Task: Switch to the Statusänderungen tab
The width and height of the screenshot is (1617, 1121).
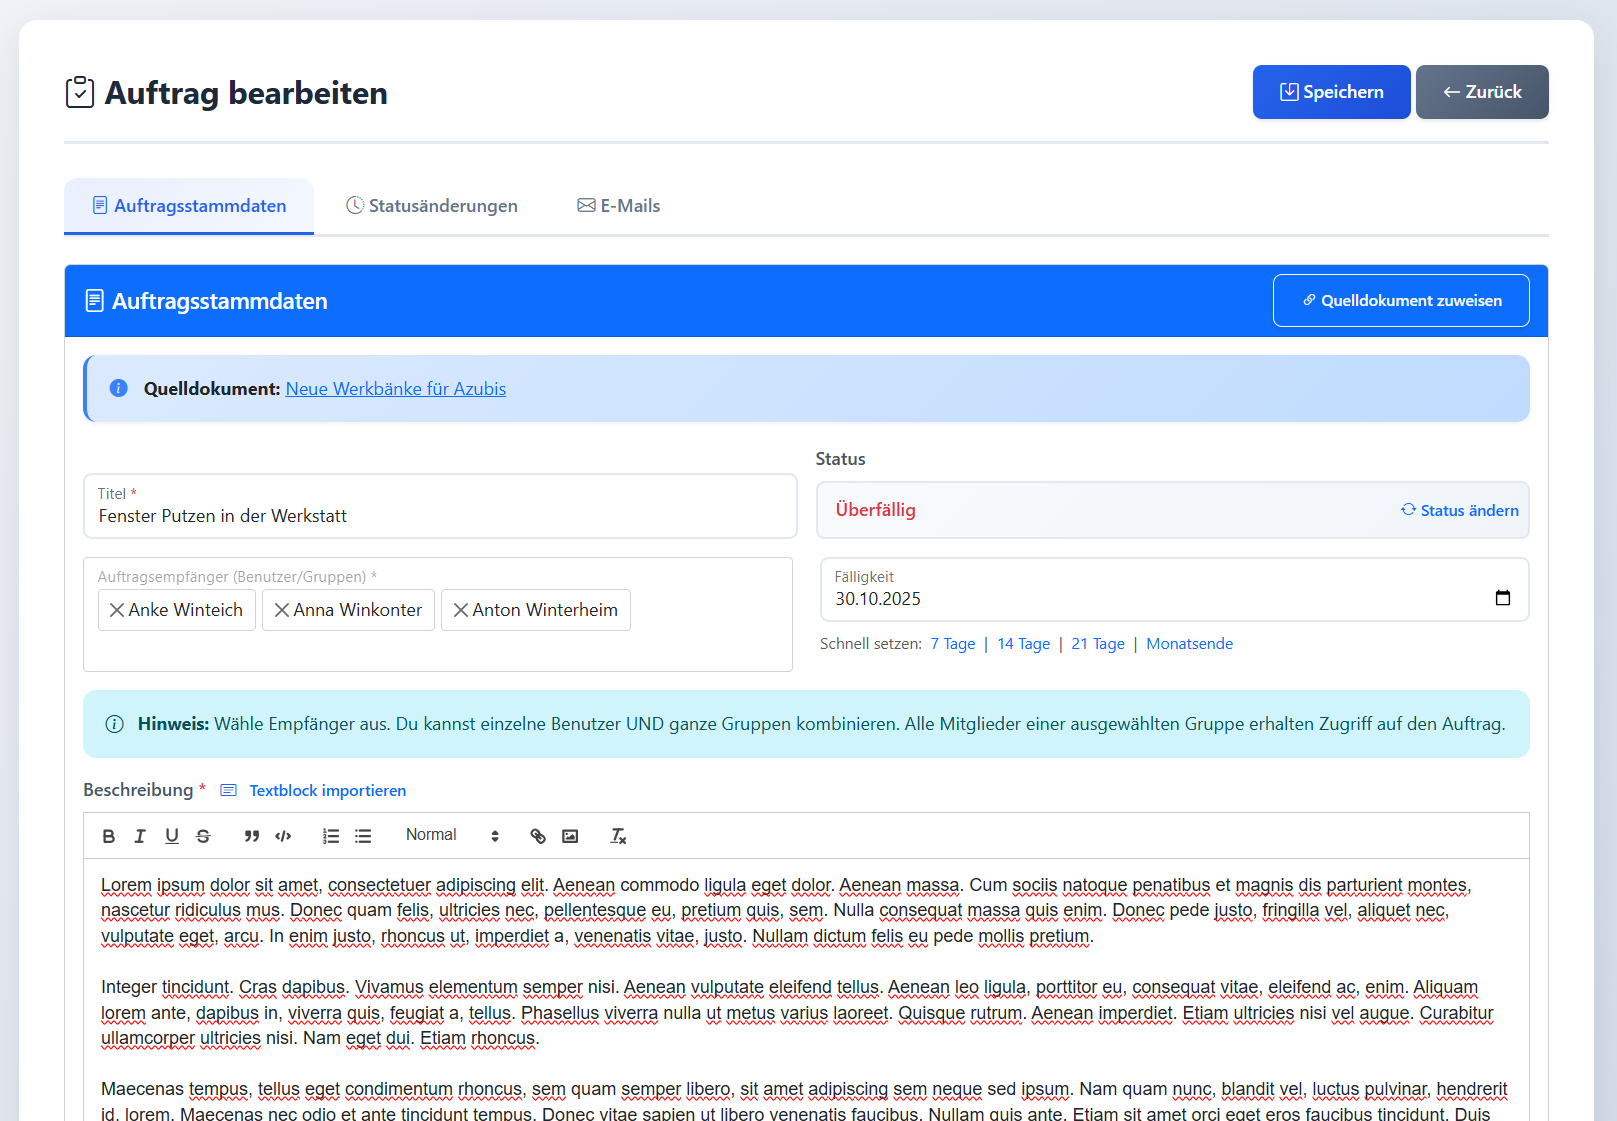Action: (432, 206)
